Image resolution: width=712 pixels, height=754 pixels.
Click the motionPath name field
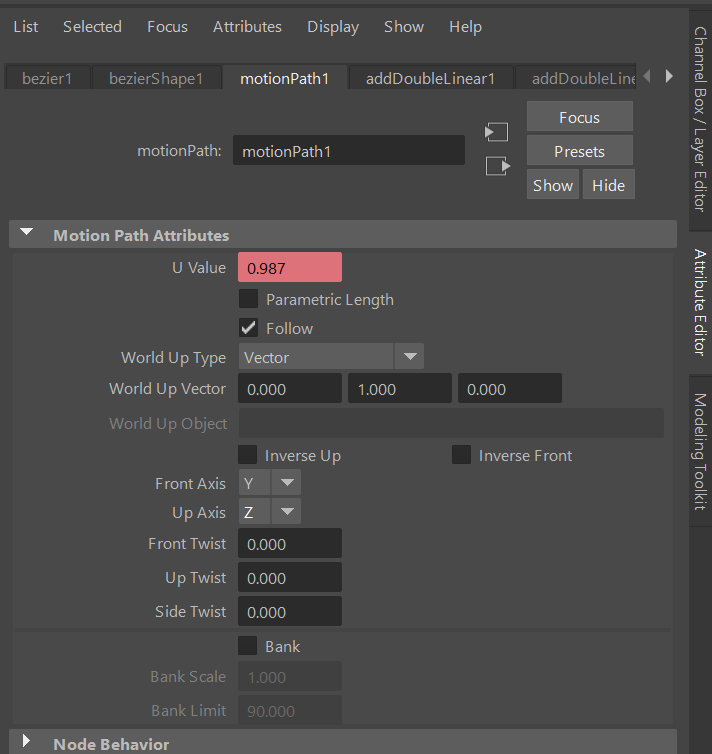[x=349, y=151]
